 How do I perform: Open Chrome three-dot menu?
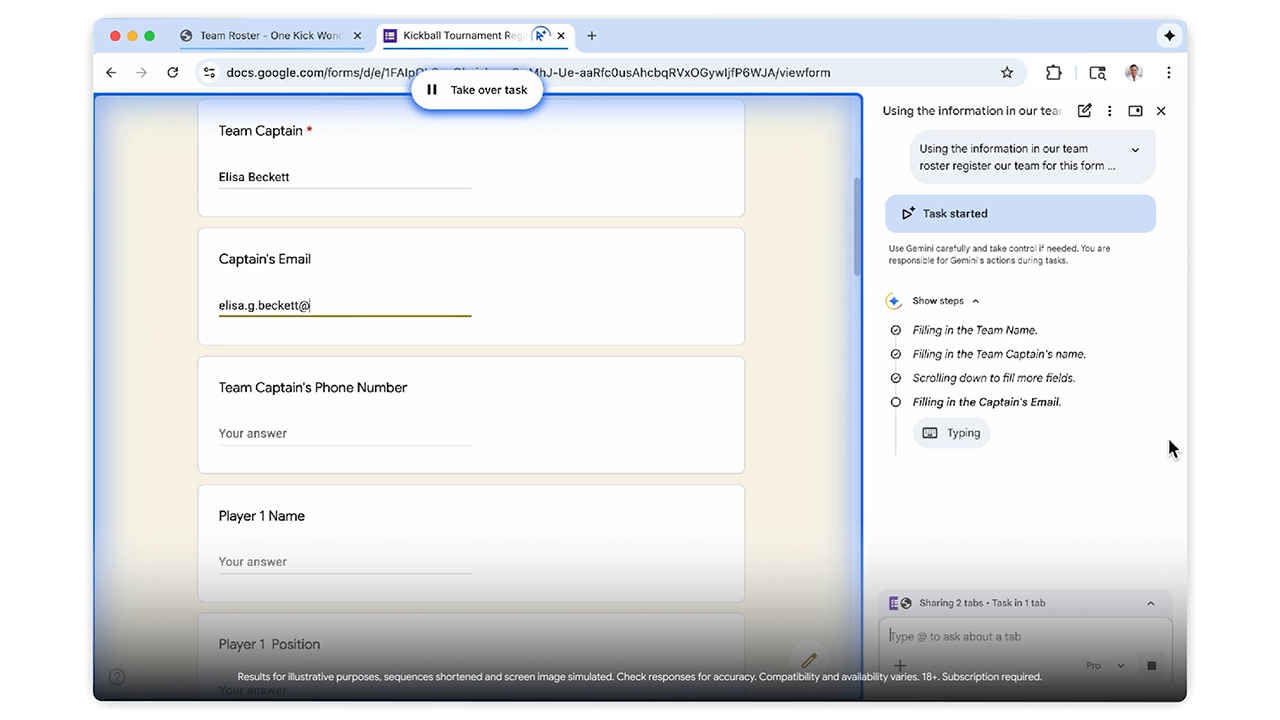click(x=1168, y=73)
